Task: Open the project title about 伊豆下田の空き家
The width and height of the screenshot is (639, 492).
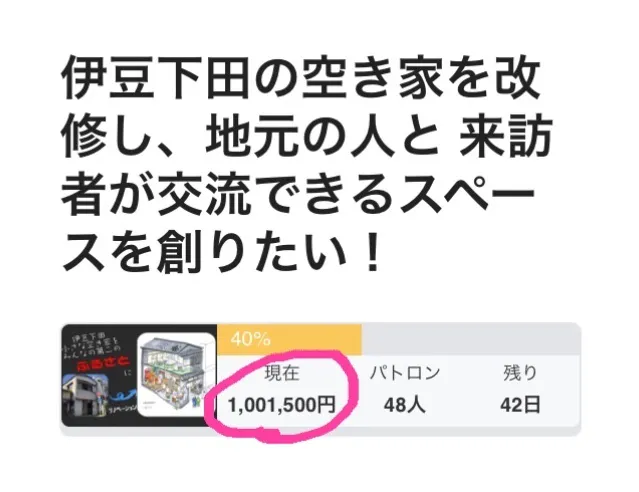Action: [306, 165]
